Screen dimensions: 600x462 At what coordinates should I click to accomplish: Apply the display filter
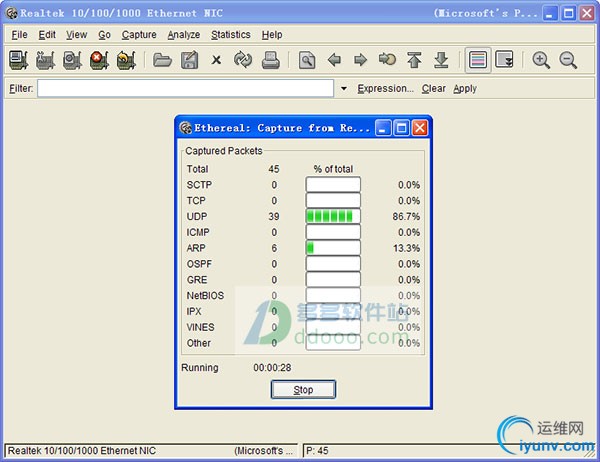tap(465, 89)
